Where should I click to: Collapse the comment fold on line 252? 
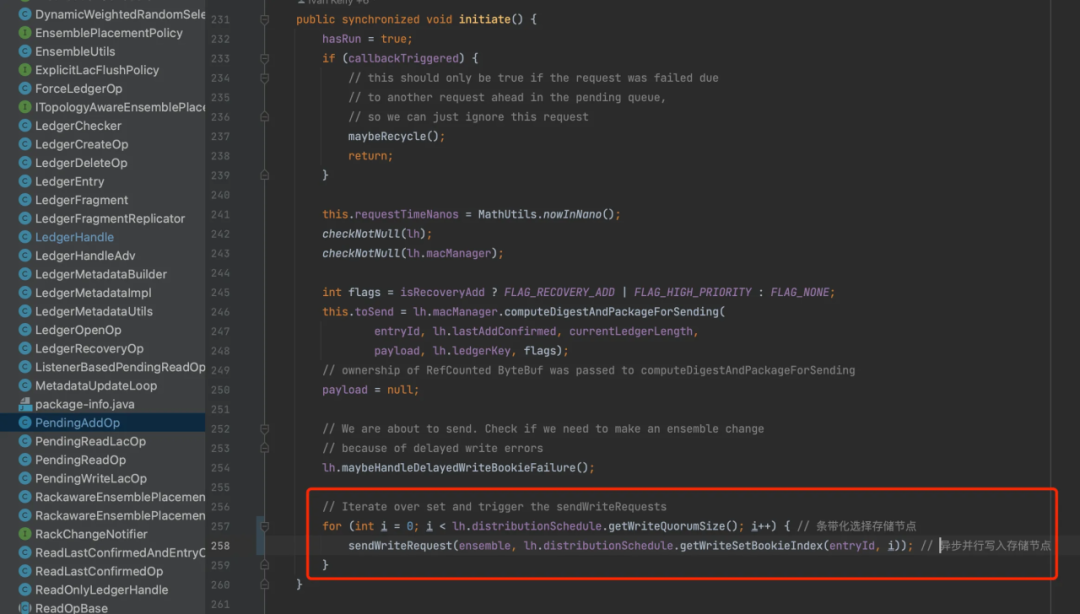(264, 429)
